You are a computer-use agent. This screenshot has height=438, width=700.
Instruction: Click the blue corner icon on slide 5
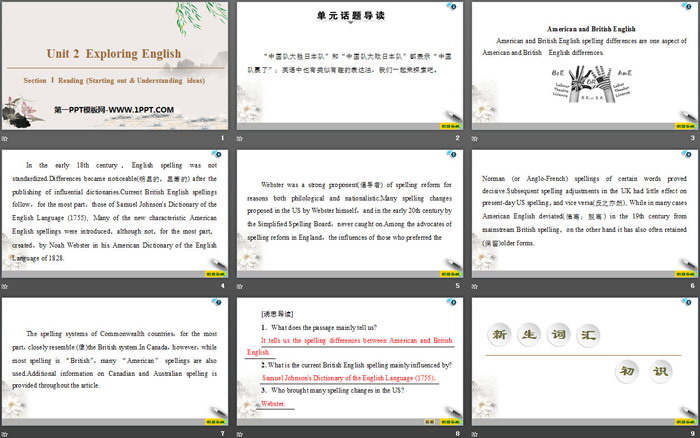tap(452, 154)
